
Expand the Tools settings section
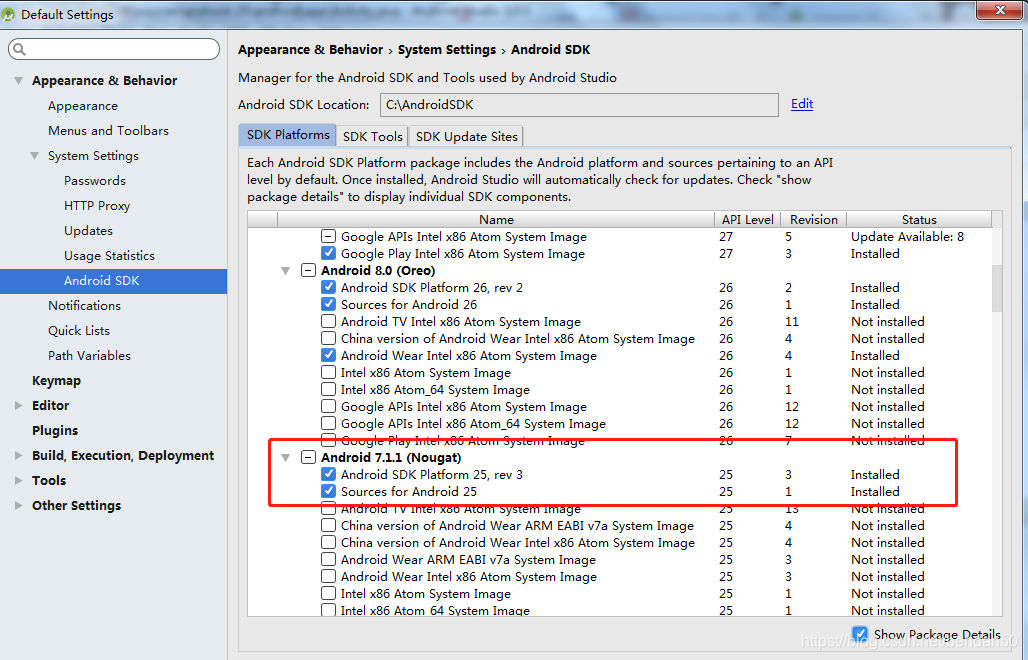tap(18, 480)
